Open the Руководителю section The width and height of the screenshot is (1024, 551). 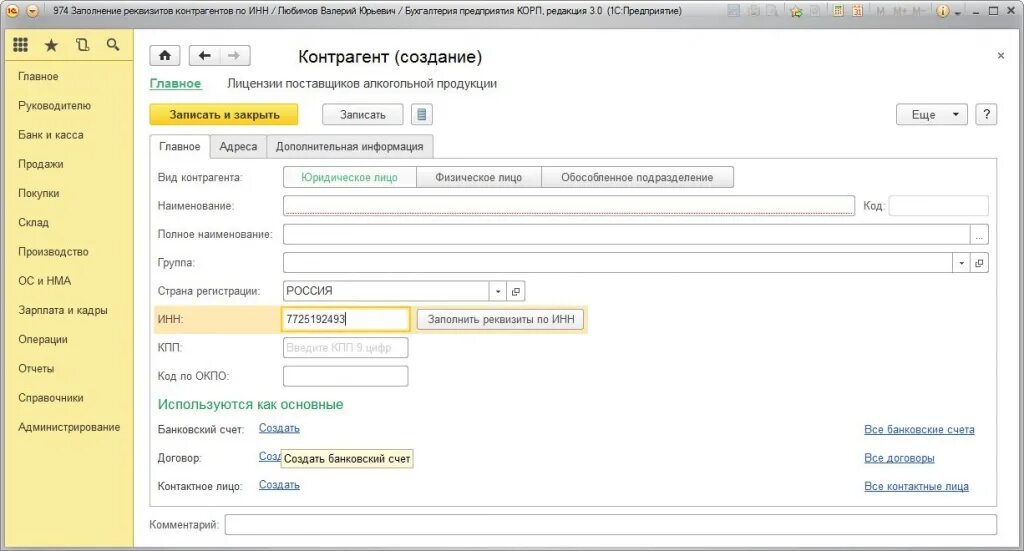tap(54, 106)
